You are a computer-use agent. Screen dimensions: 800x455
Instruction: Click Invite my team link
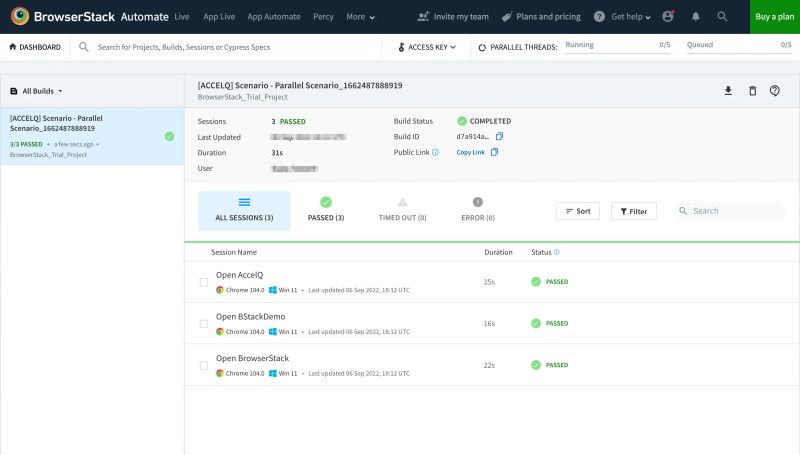[x=461, y=16]
